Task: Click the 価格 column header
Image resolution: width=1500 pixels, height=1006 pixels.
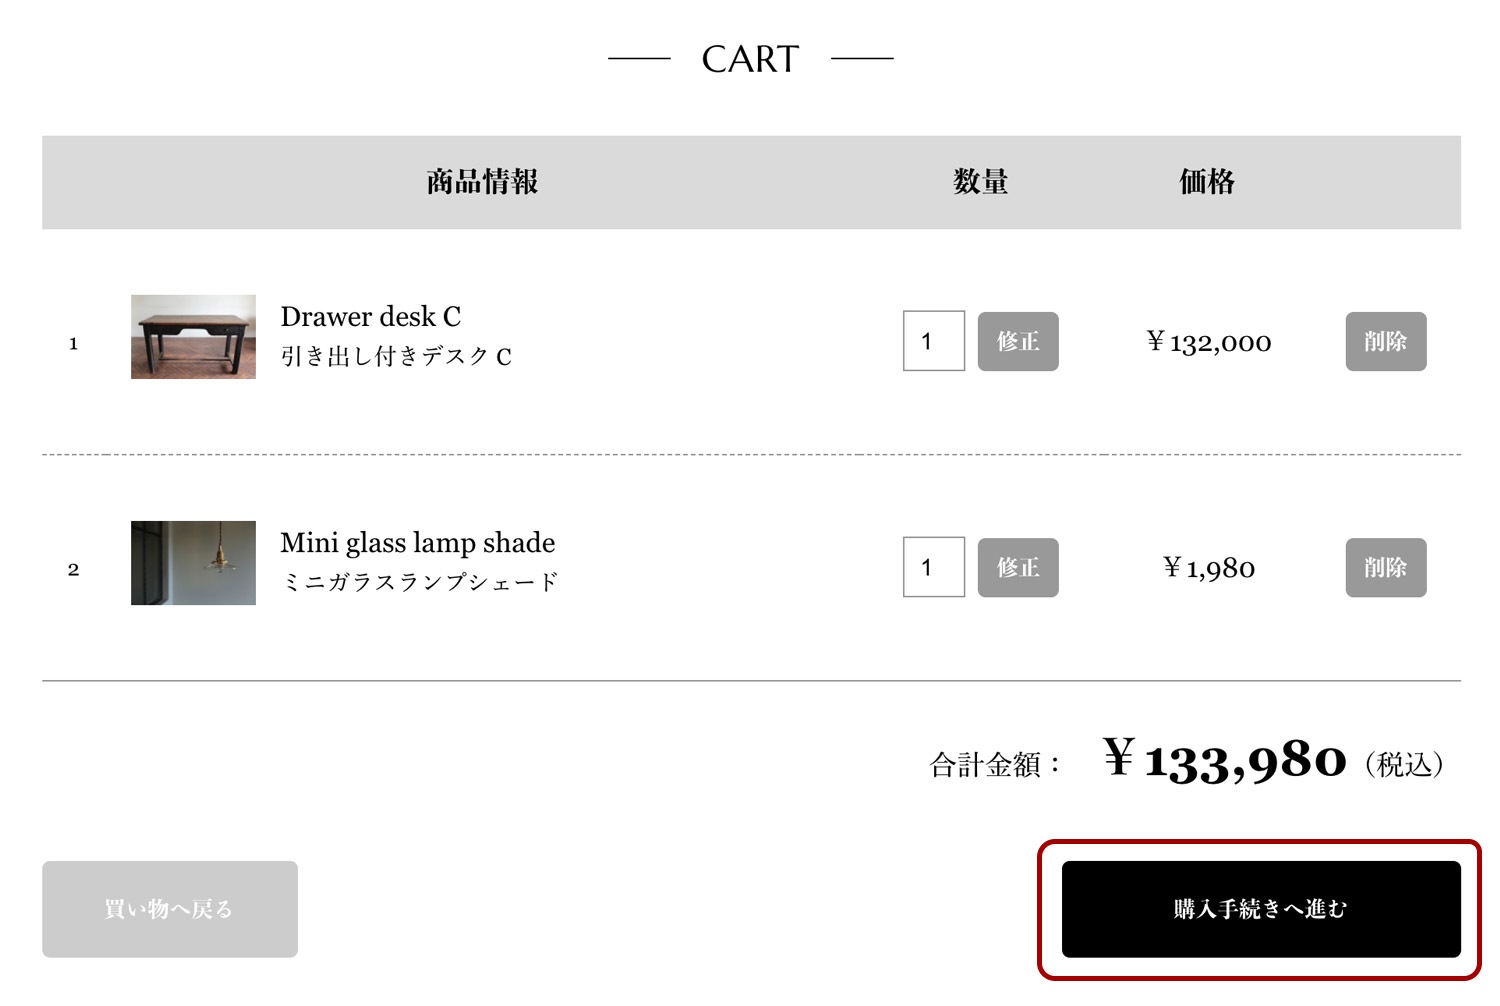Action: [x=1207, y=182]
